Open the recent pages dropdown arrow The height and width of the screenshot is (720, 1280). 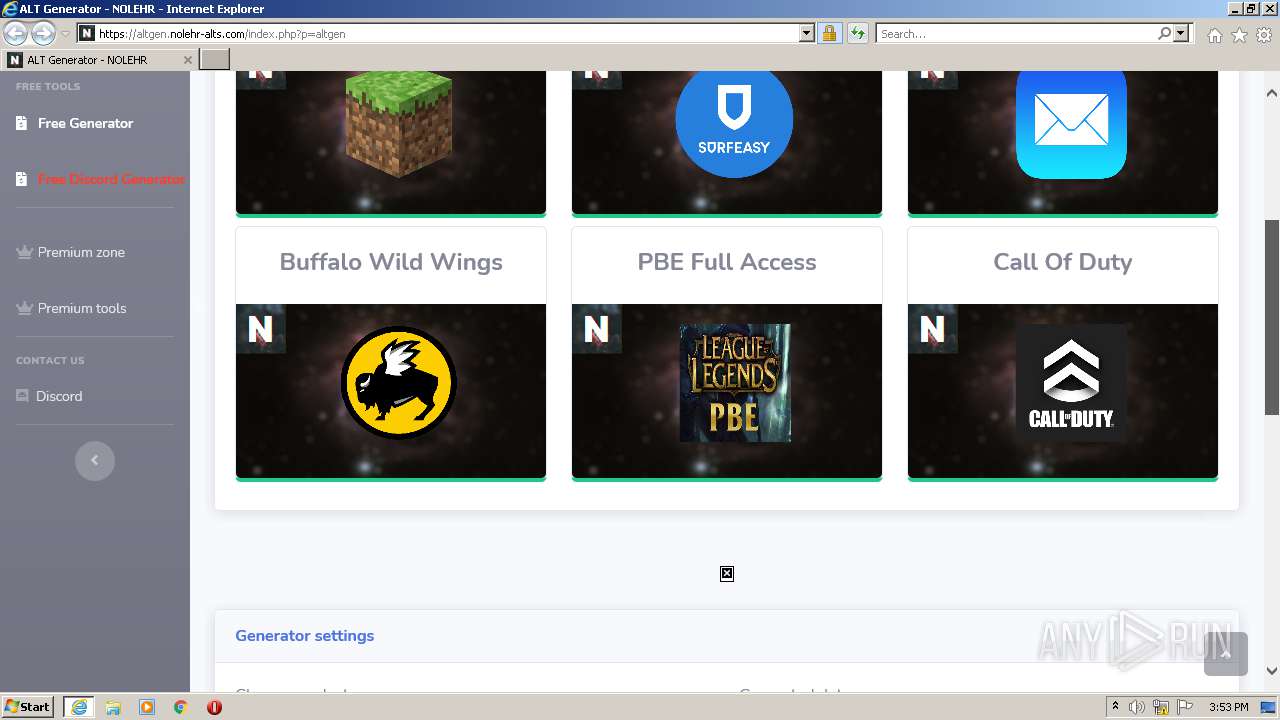65,34
